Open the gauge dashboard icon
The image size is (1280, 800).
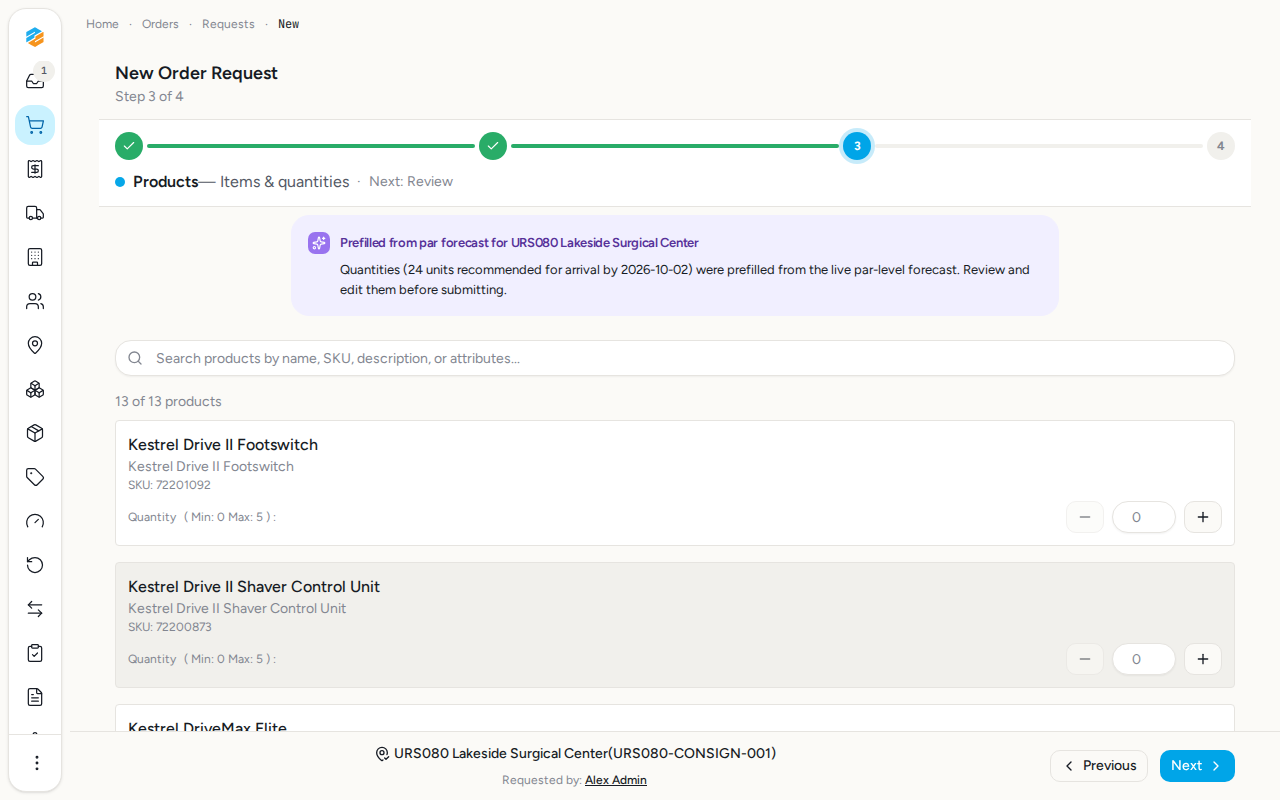(35, 521)
